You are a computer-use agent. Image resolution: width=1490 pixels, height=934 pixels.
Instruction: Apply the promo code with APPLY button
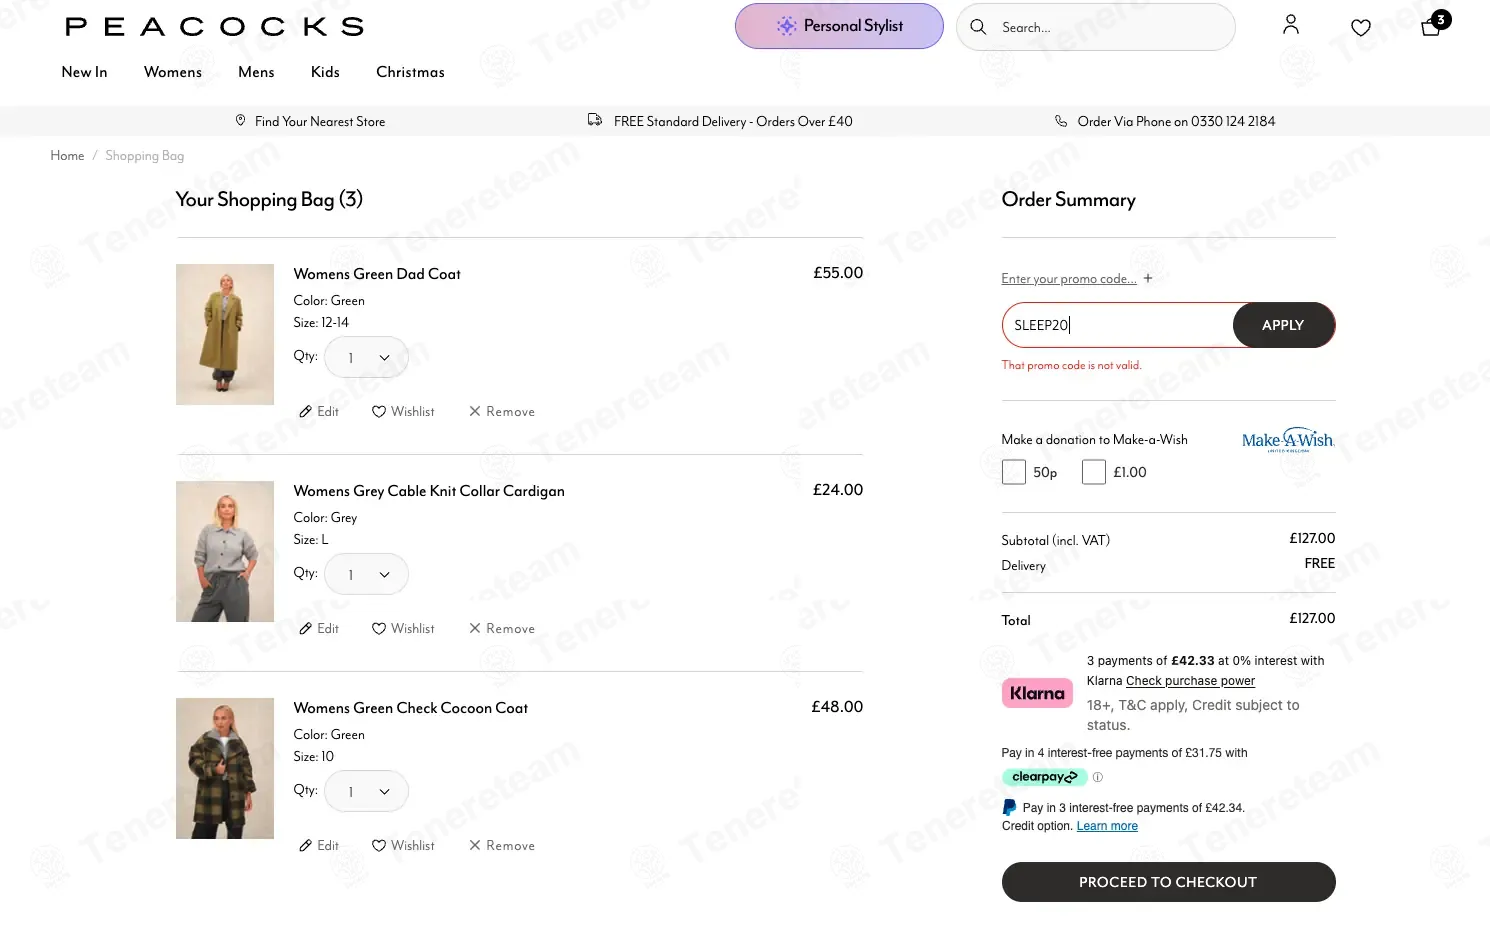coord(1284,325)
